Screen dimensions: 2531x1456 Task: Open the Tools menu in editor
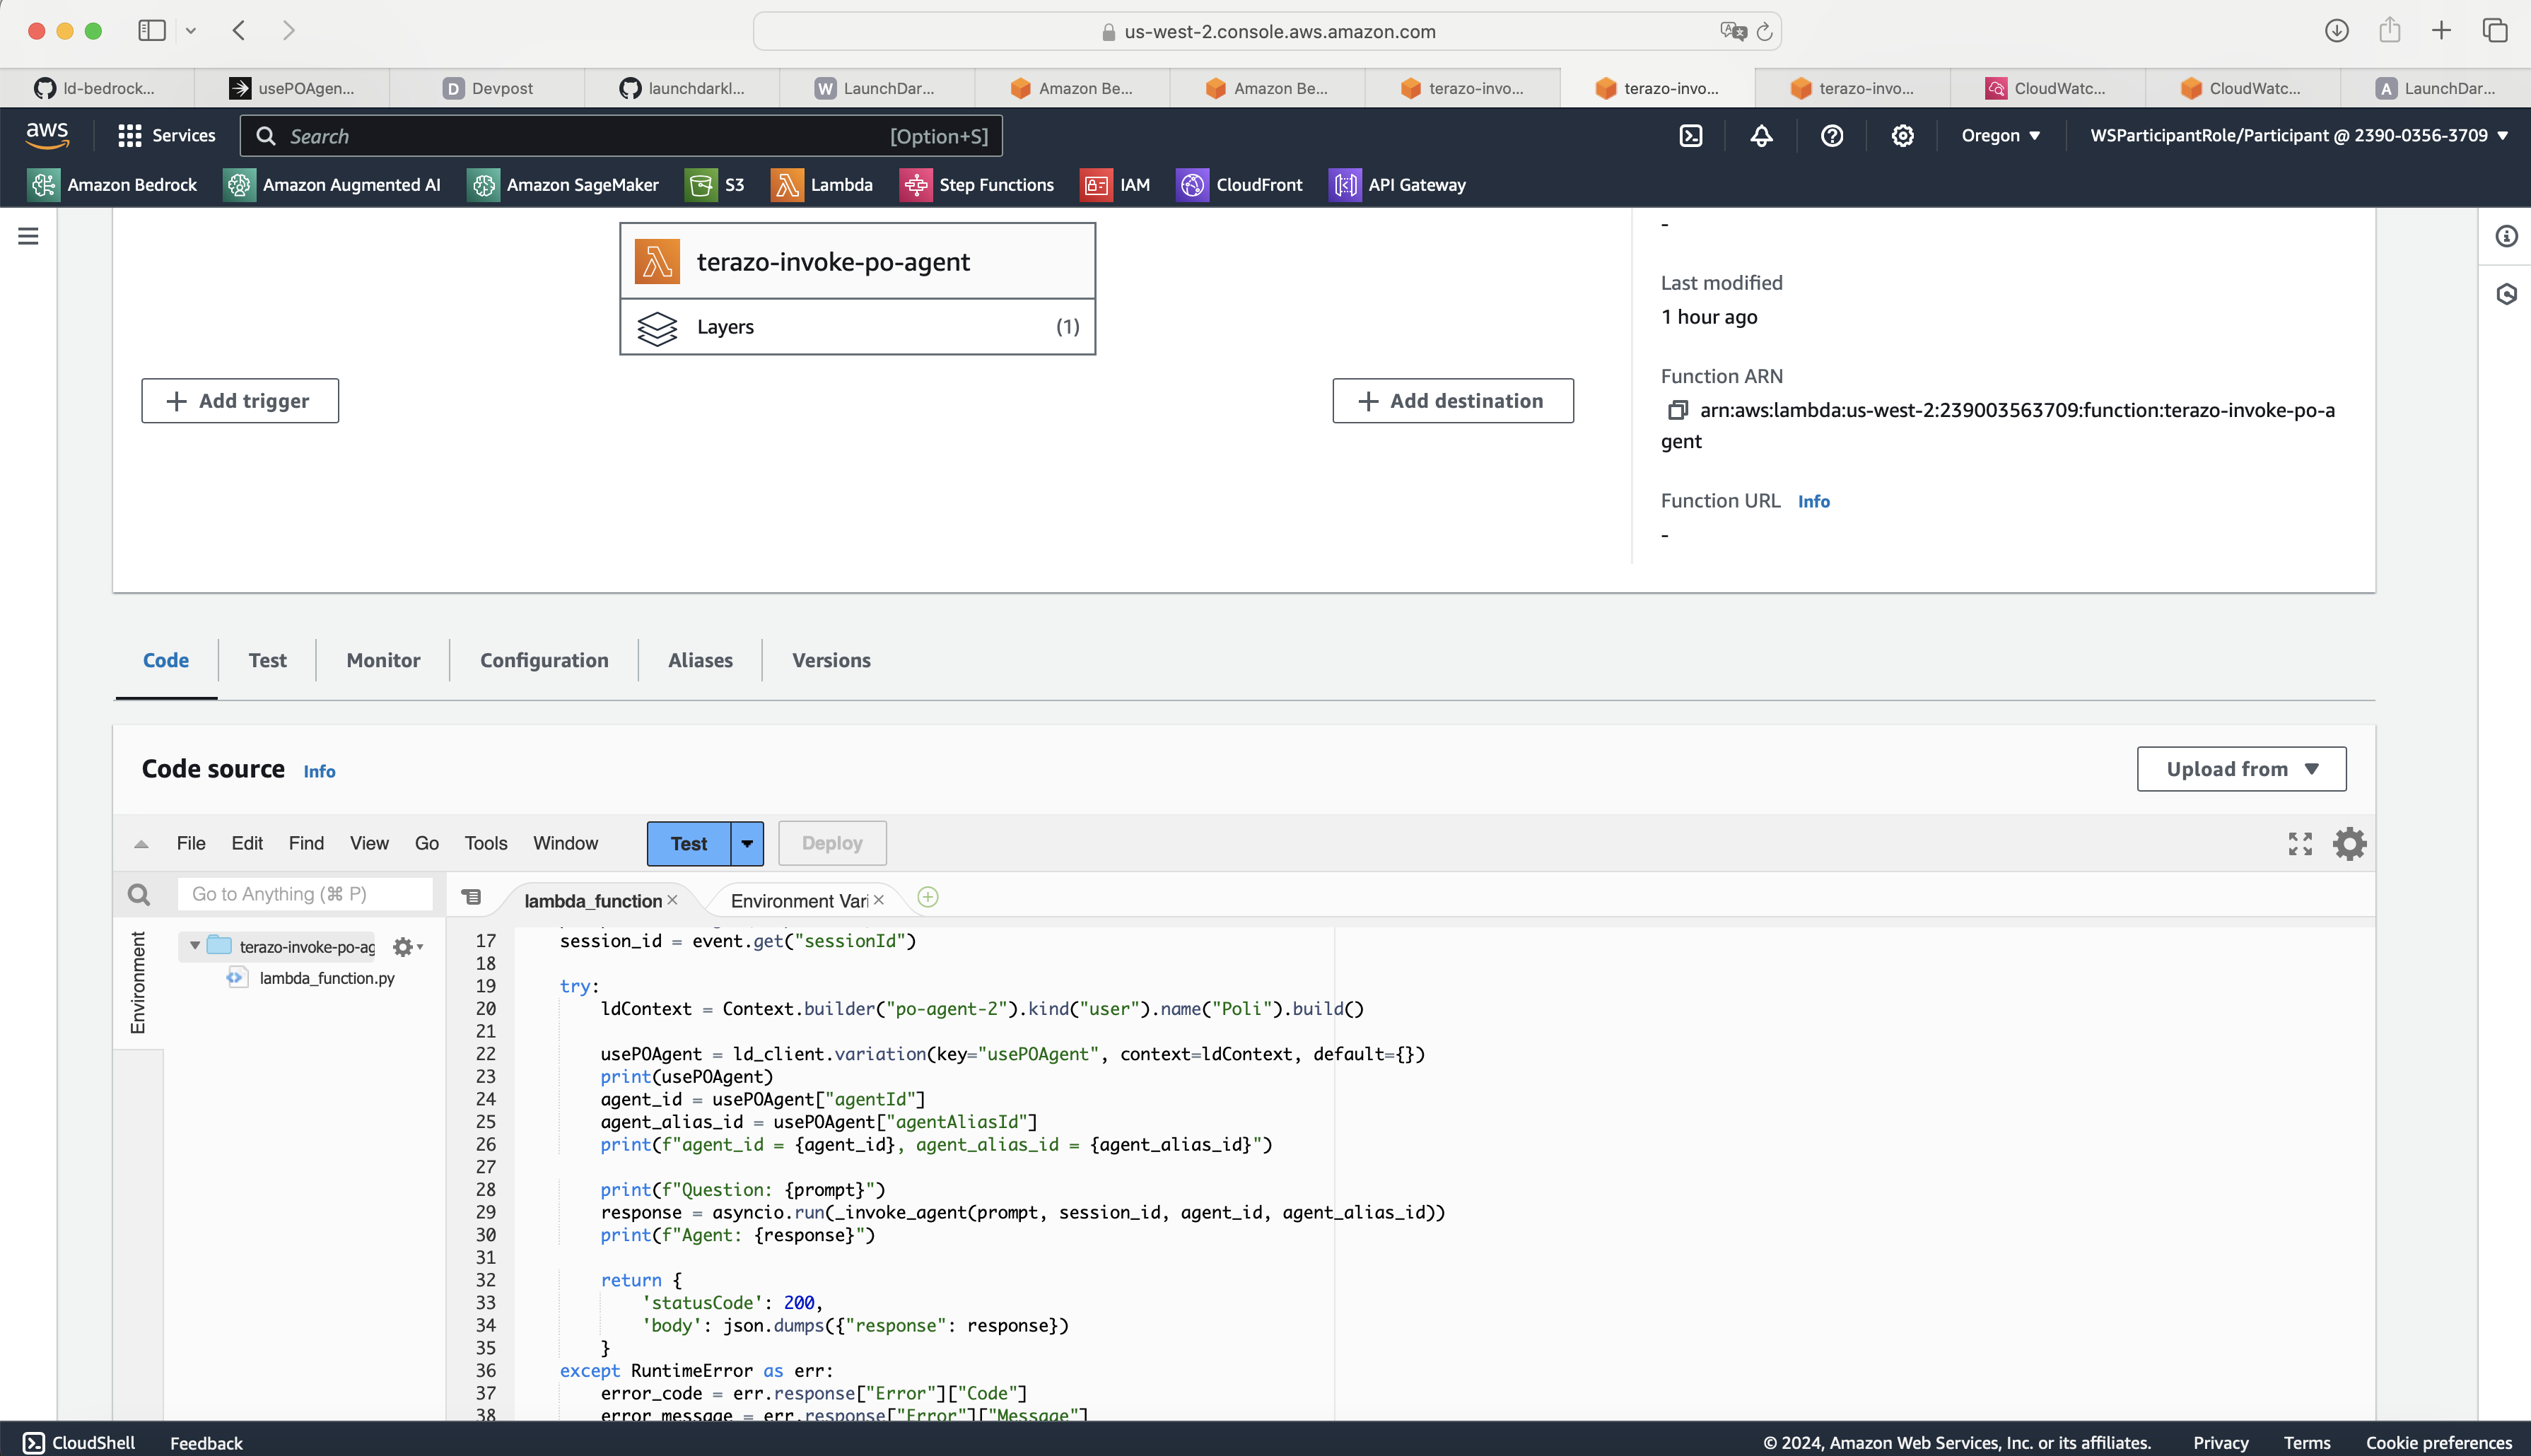485,843
